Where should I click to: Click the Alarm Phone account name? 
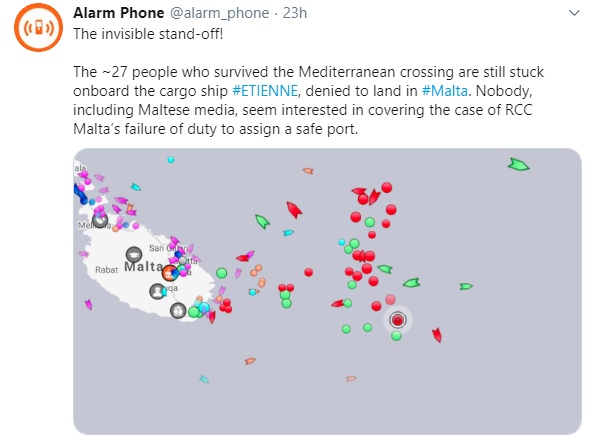pyautogui.click(x=119, y=13)
